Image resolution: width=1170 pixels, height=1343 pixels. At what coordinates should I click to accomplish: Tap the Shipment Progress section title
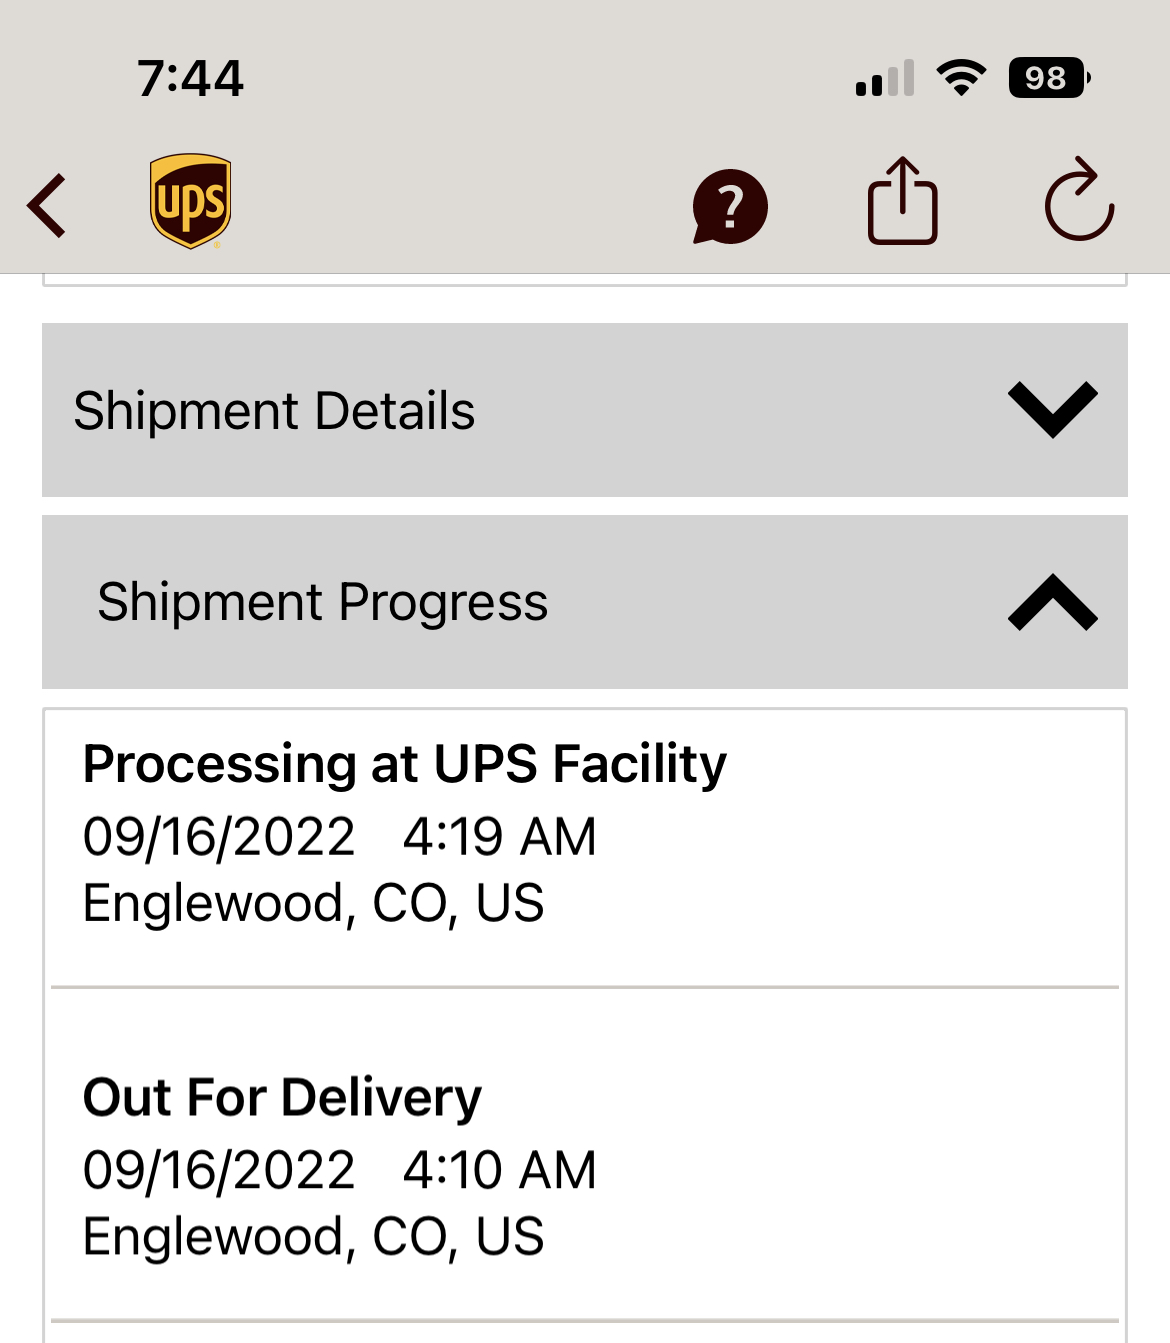pos(322,602)
